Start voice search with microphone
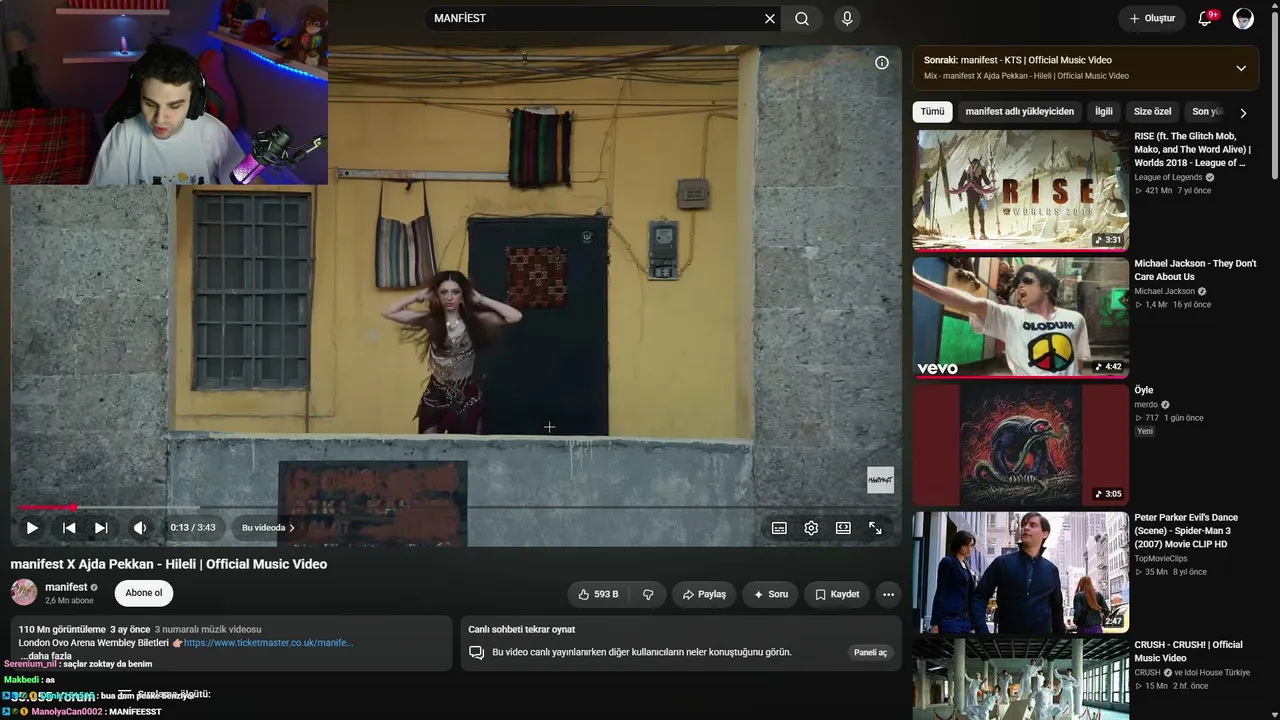Screen dimensions: 1280x720 847,19
